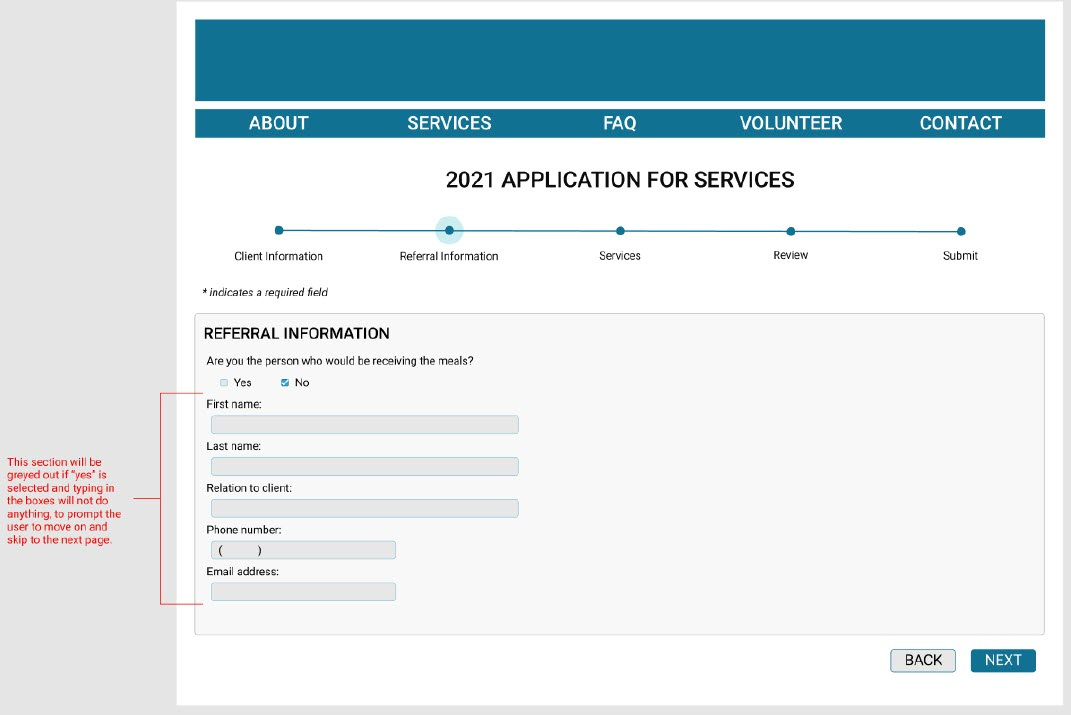
Task: Toggle the meal recipient question to Yes
Action: [x=223, y=382]
